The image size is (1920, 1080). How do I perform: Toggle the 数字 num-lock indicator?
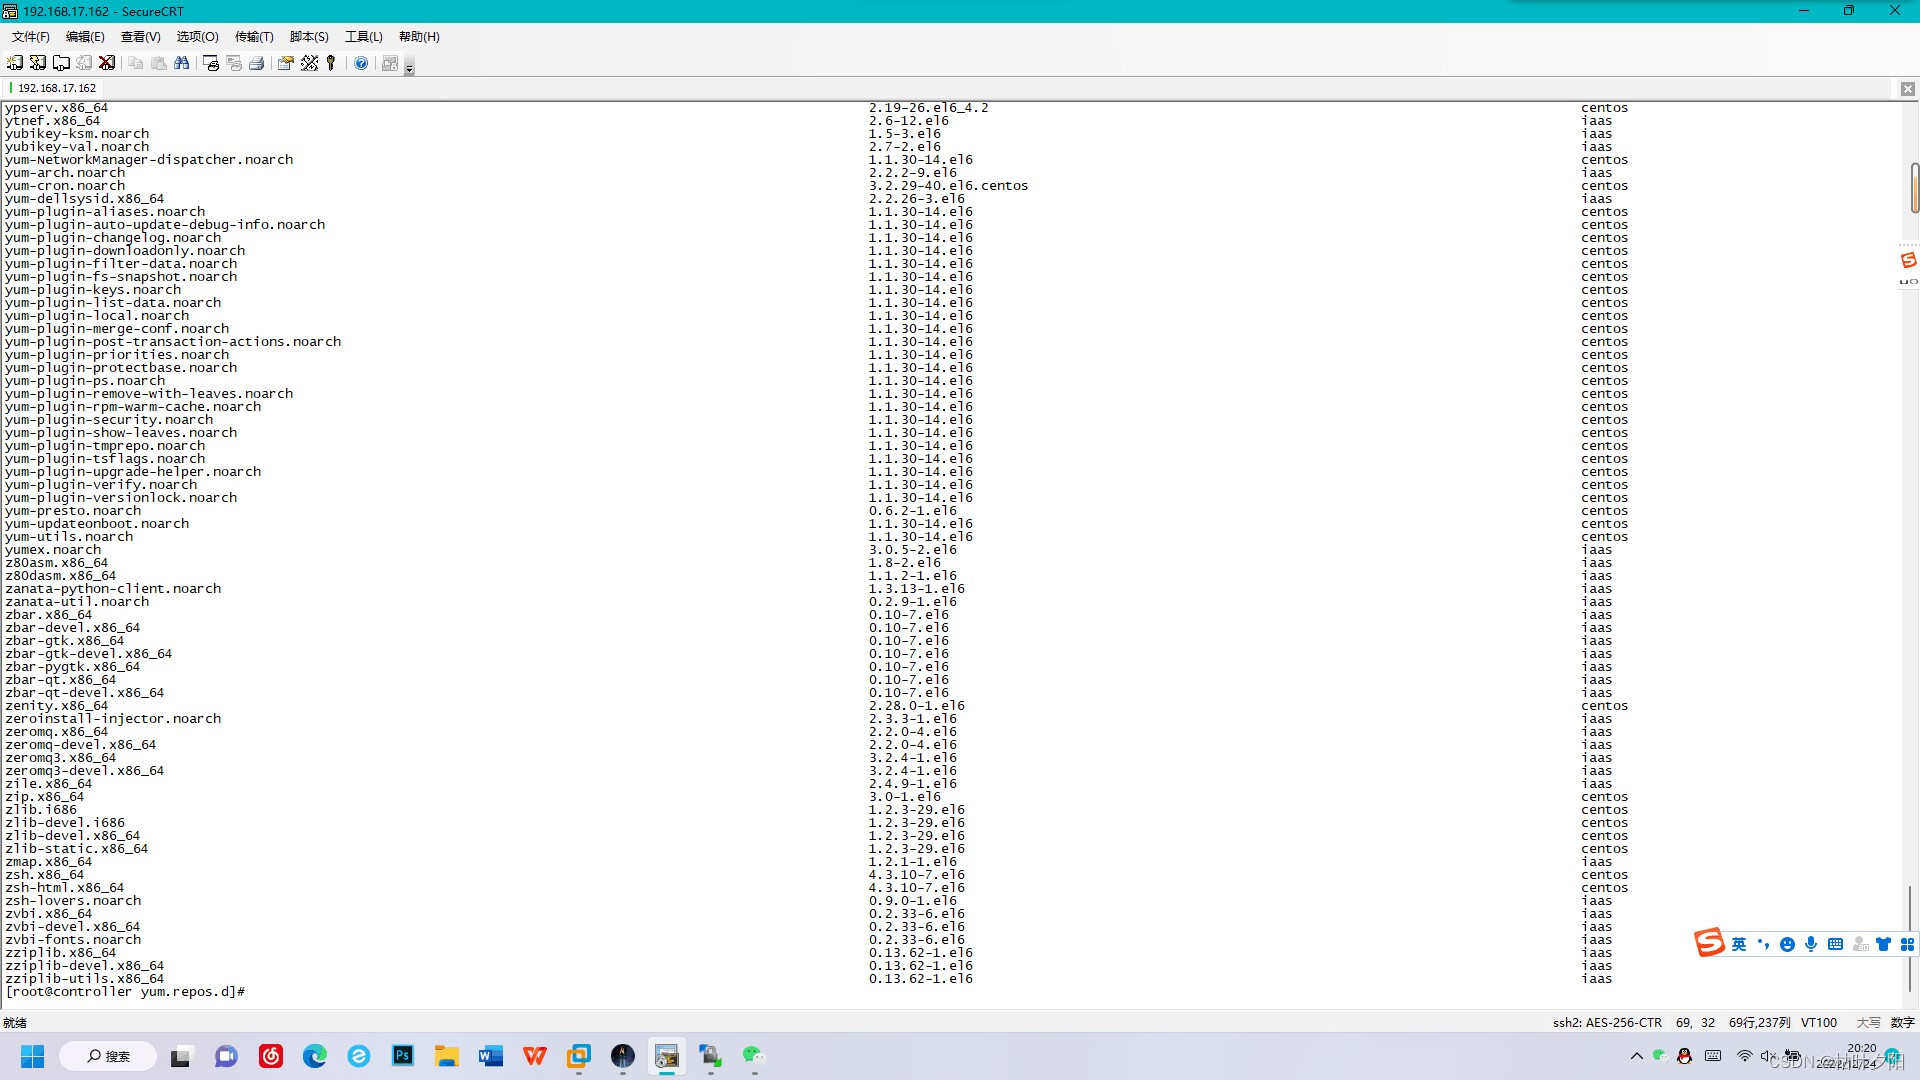tap(1903, 1022)
